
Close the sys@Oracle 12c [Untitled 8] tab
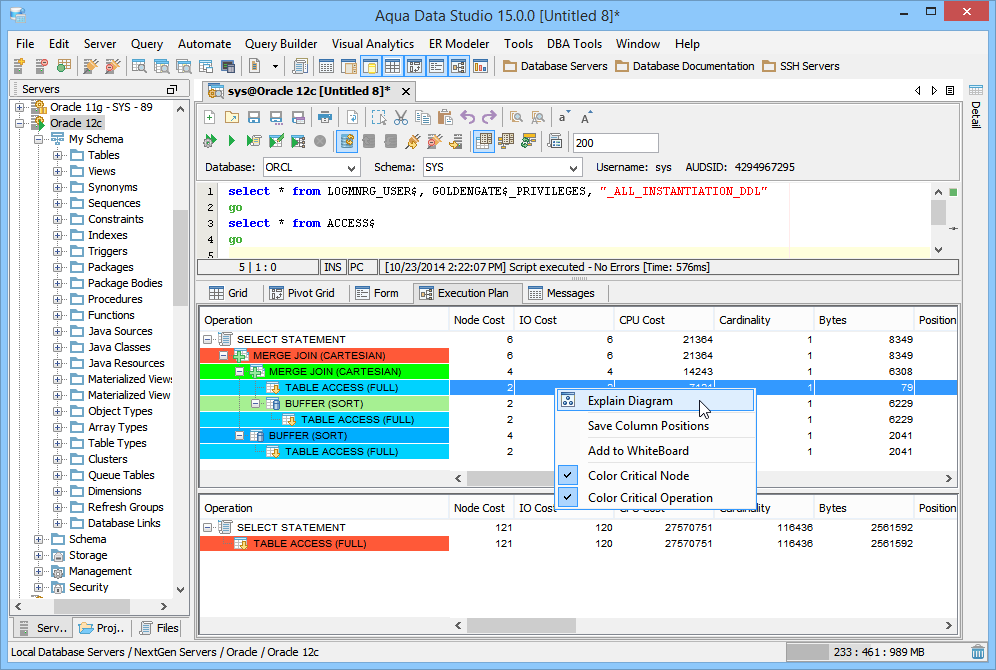point(405,91)
